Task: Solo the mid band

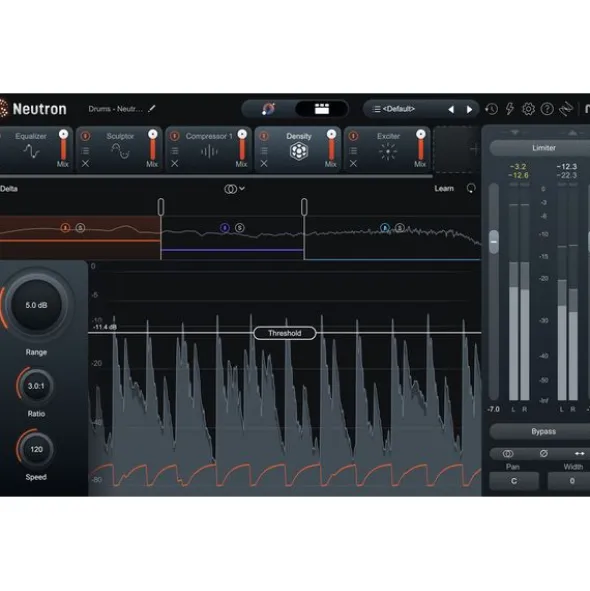Action: click(240, 228)
